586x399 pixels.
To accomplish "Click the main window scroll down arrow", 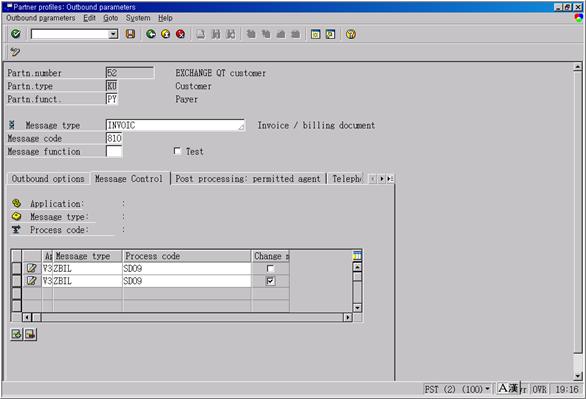I will [x=578, y=376].
